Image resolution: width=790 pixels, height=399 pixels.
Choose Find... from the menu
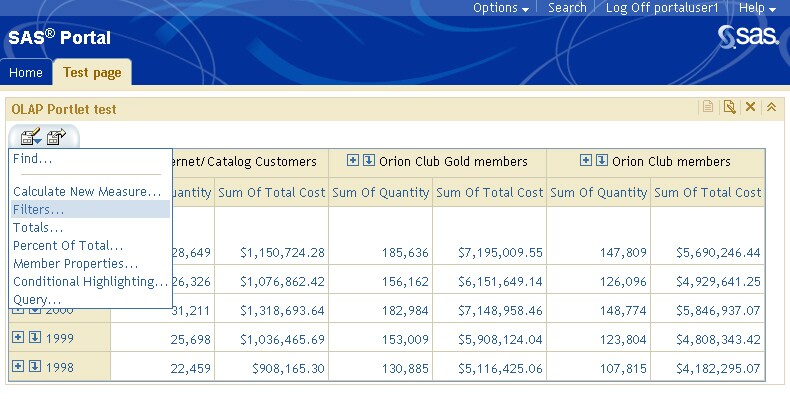[32, 159]
